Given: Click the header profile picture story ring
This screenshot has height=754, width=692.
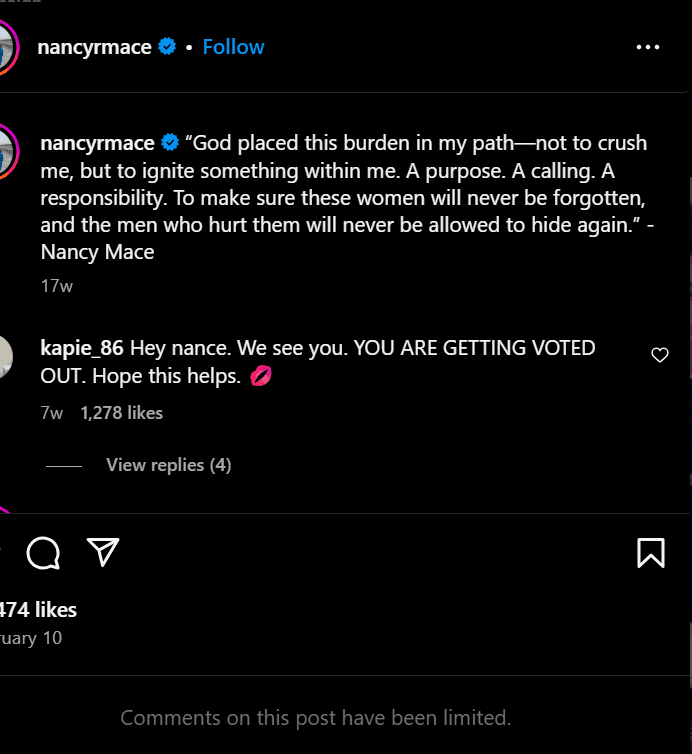Looking at the screenshot, I should click(x=7, y=47).
